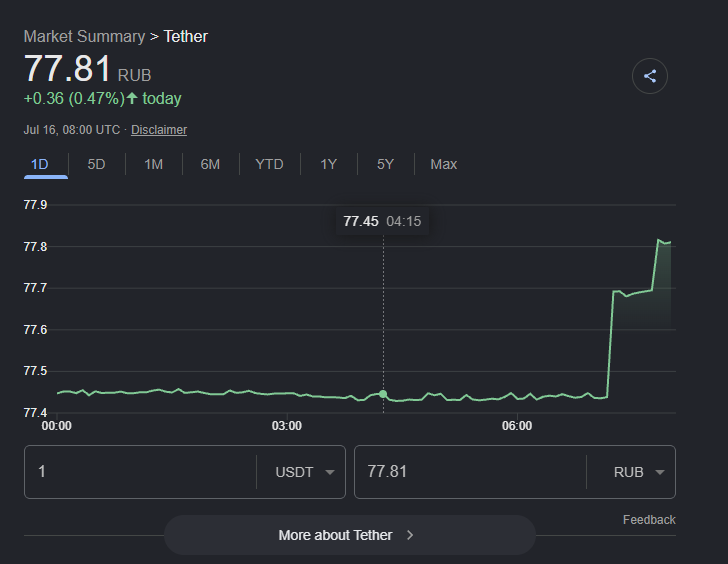Select the 1D time range tab
This screenshot has height=564, width=728.
[40, 164]
